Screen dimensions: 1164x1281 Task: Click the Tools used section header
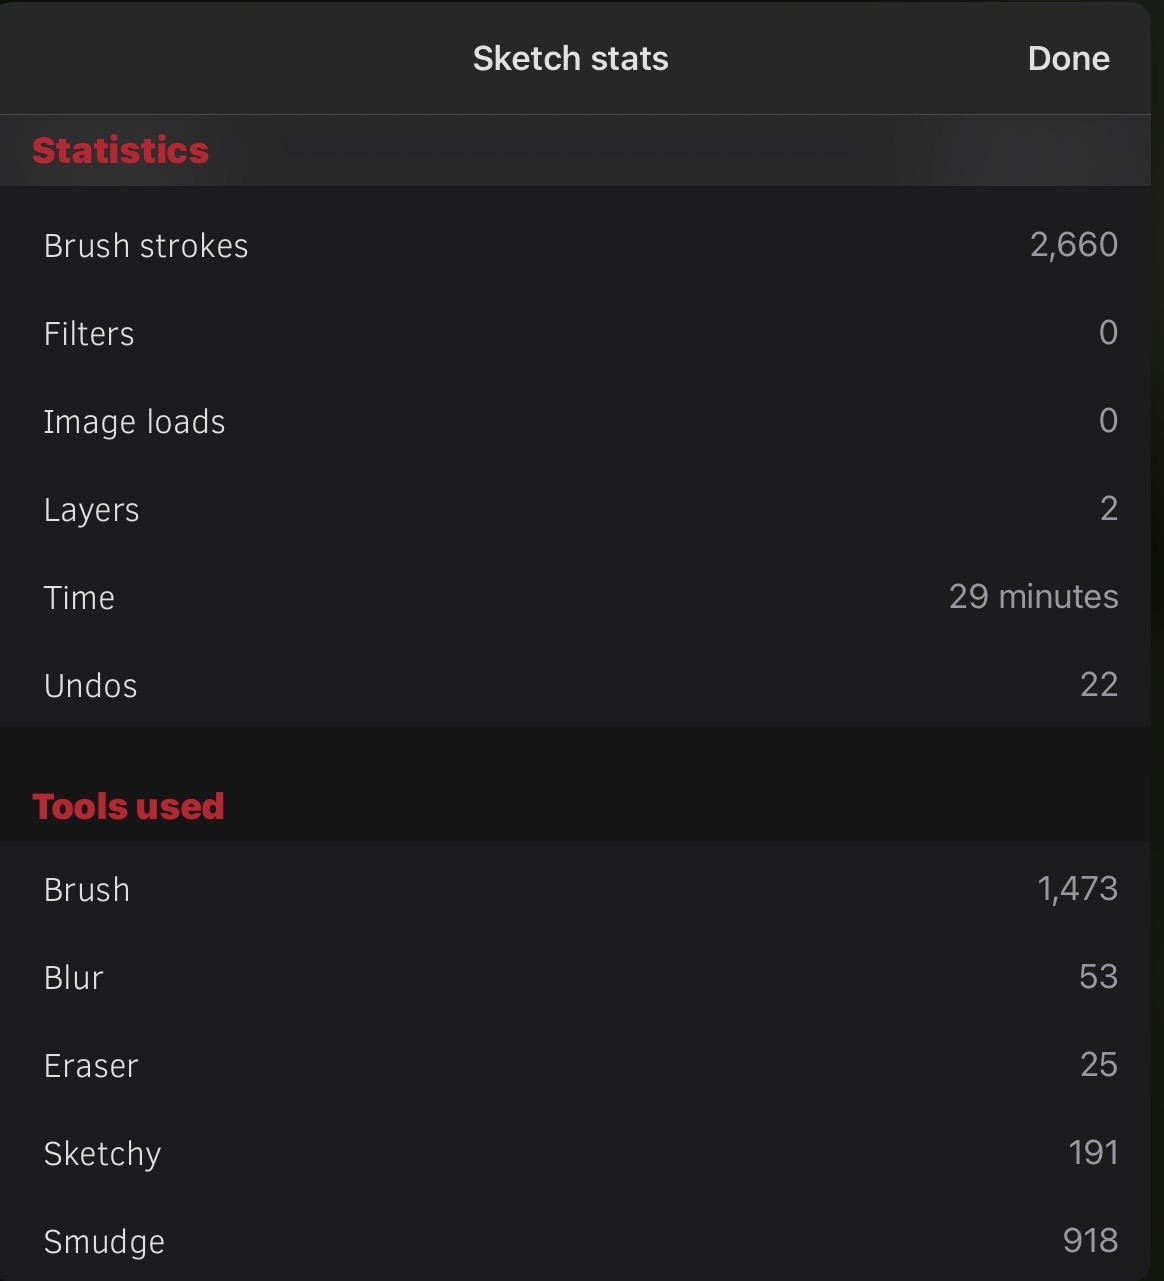(x=128, y=807)
